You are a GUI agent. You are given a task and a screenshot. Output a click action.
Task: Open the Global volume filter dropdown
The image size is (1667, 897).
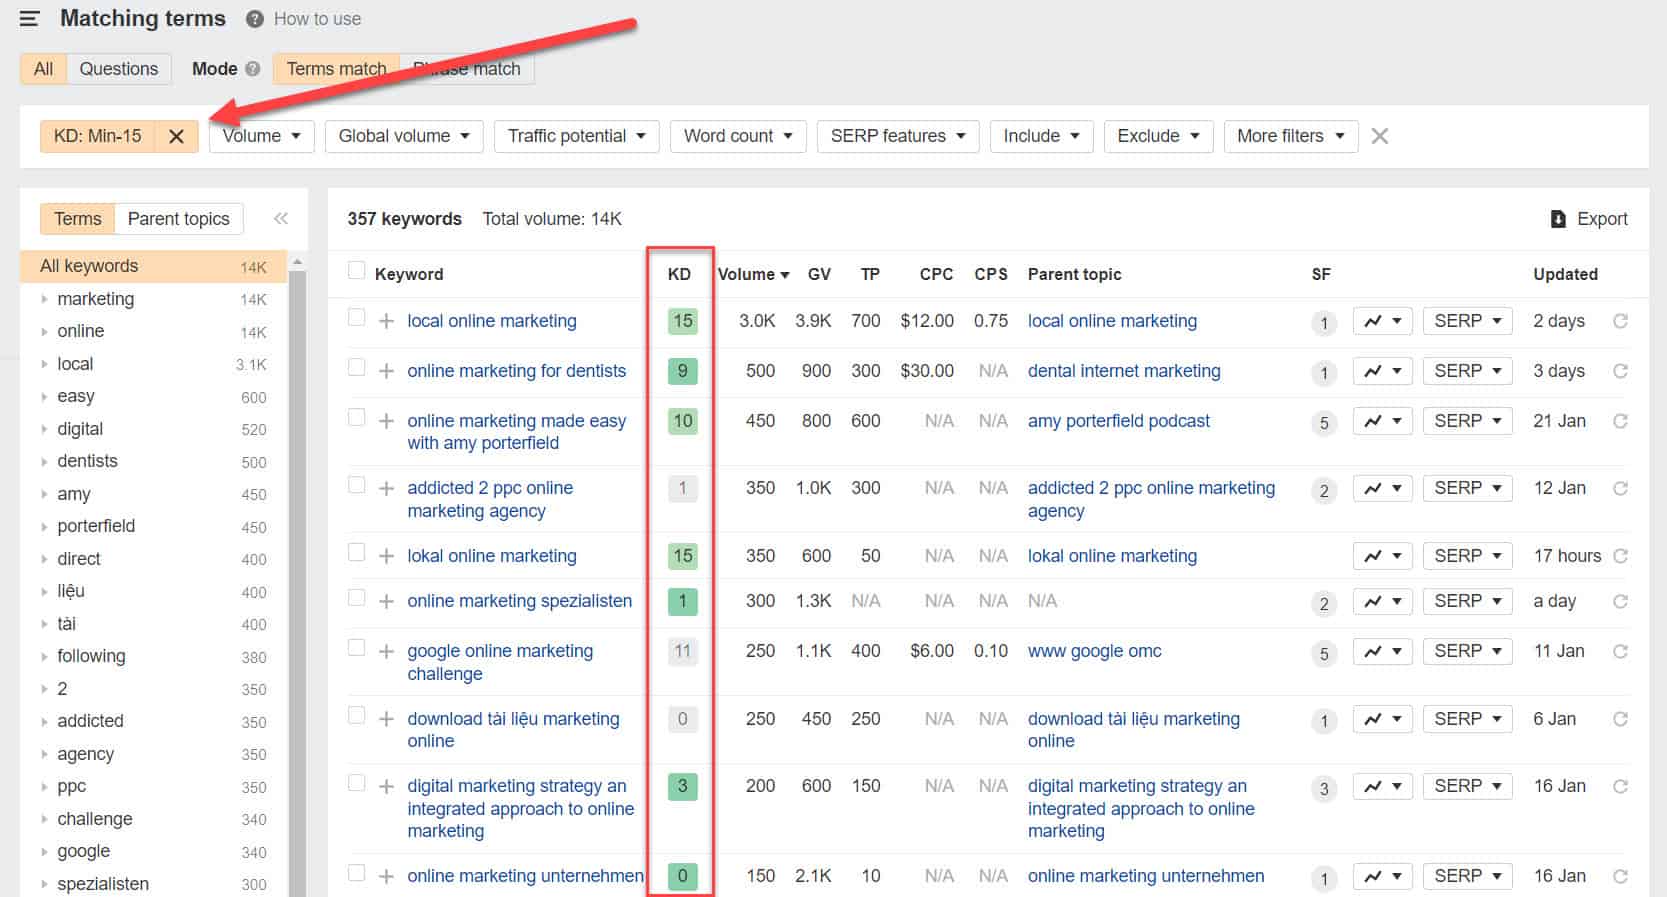pyautogui.click(x=404, y=136)
